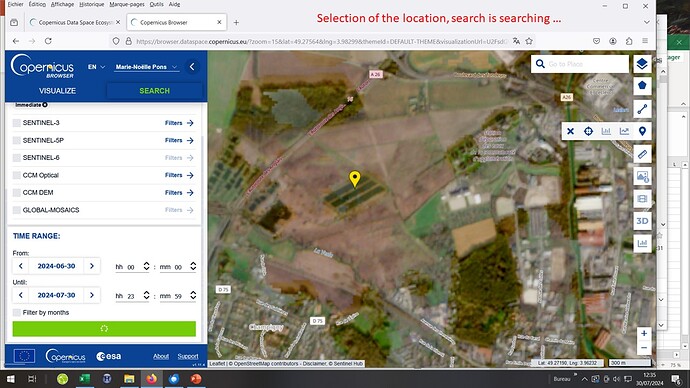The height and width of the screenshot is (388, 690).
Task: Expand the Marie-Noëlle Pons user menu
Action: coord(146,67)
